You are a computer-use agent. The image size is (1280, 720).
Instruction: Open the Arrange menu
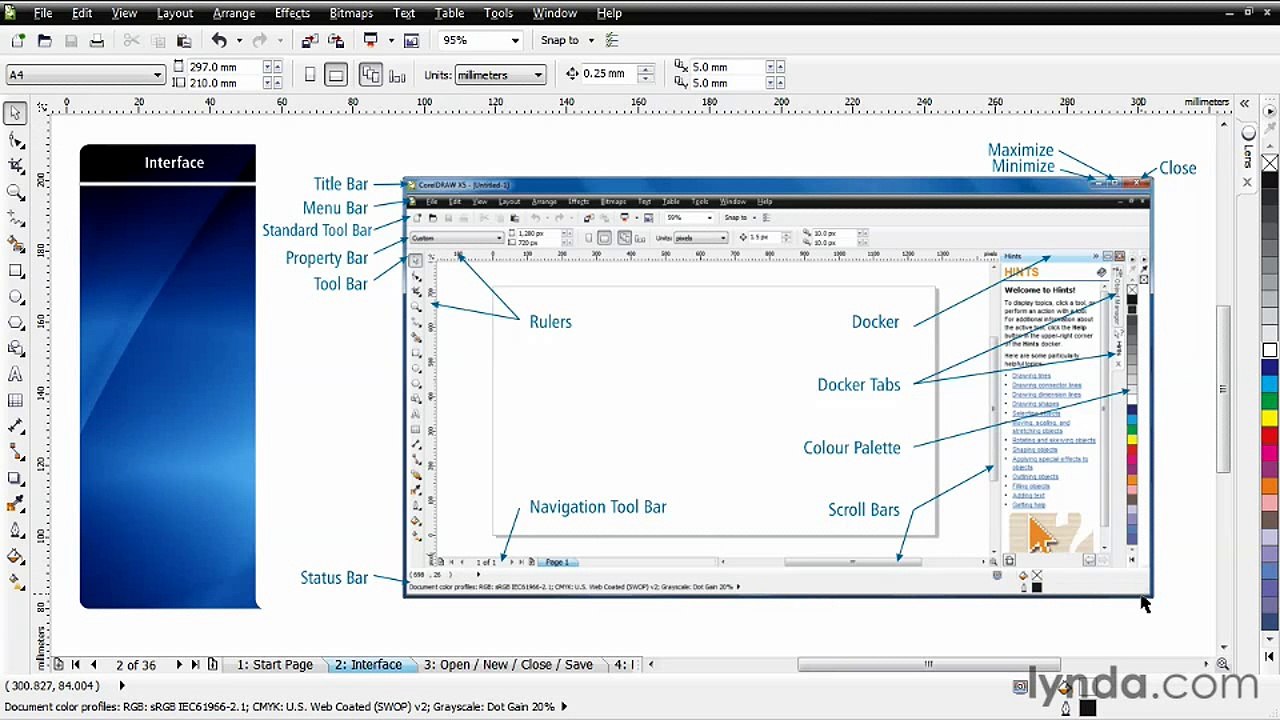(x=234, y=13)
